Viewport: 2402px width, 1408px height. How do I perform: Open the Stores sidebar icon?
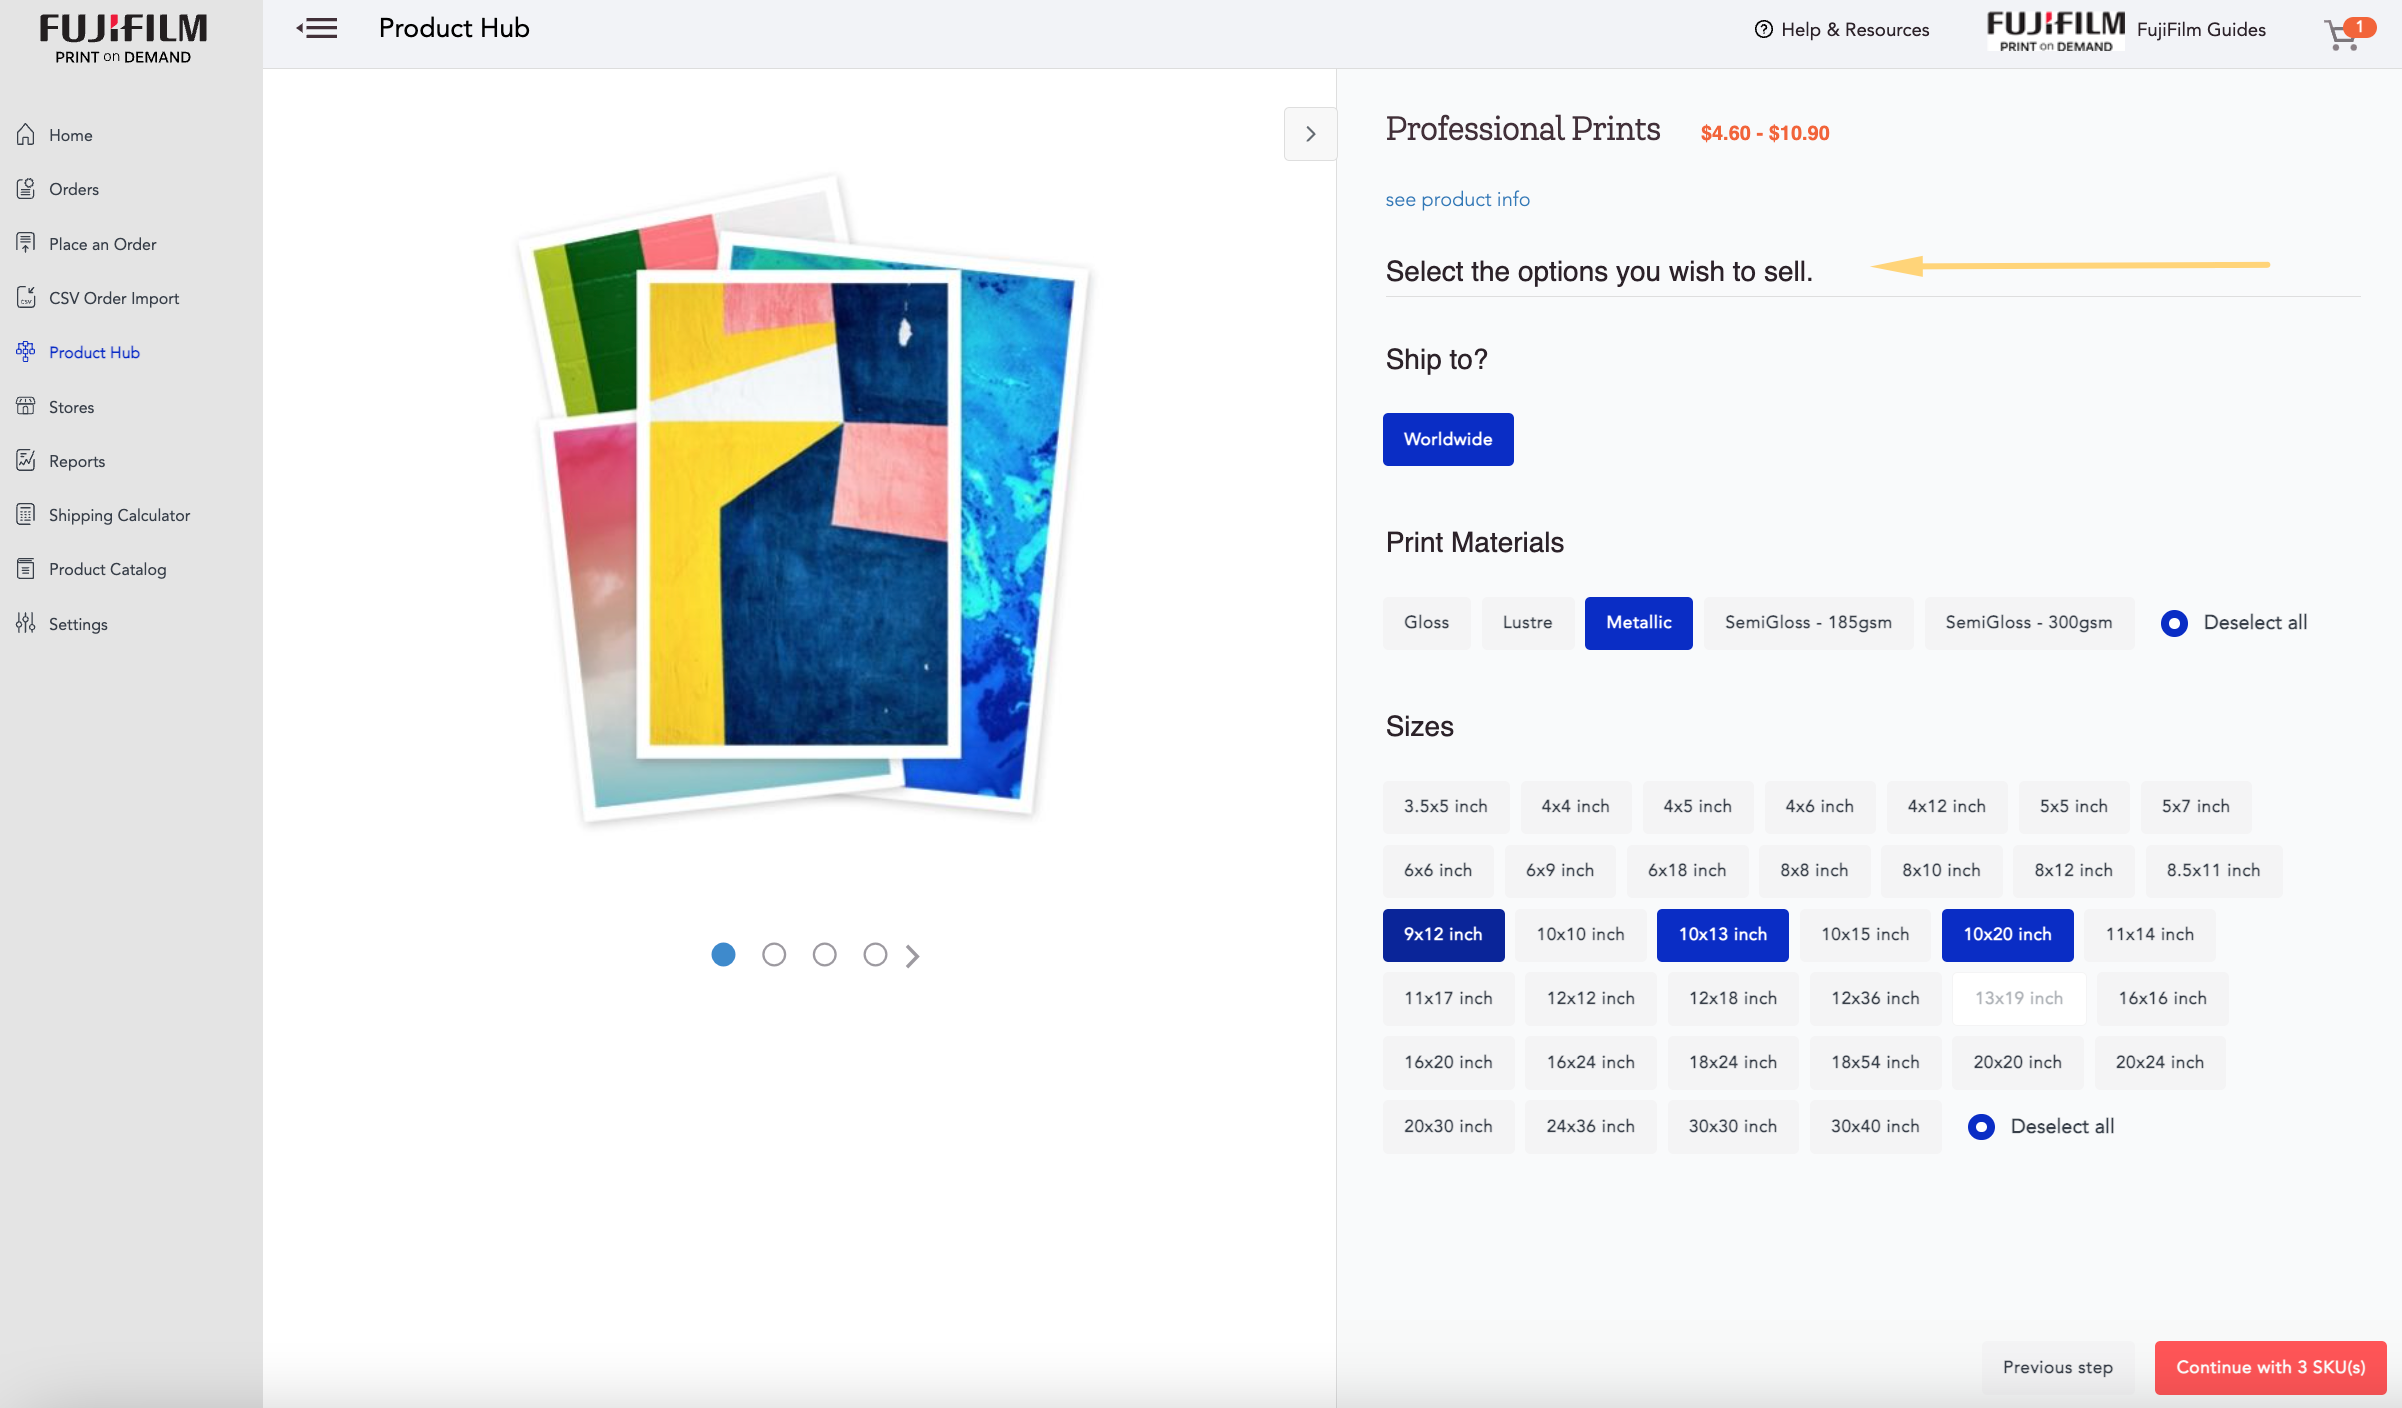pyautogui.click(x=26, y=406)
